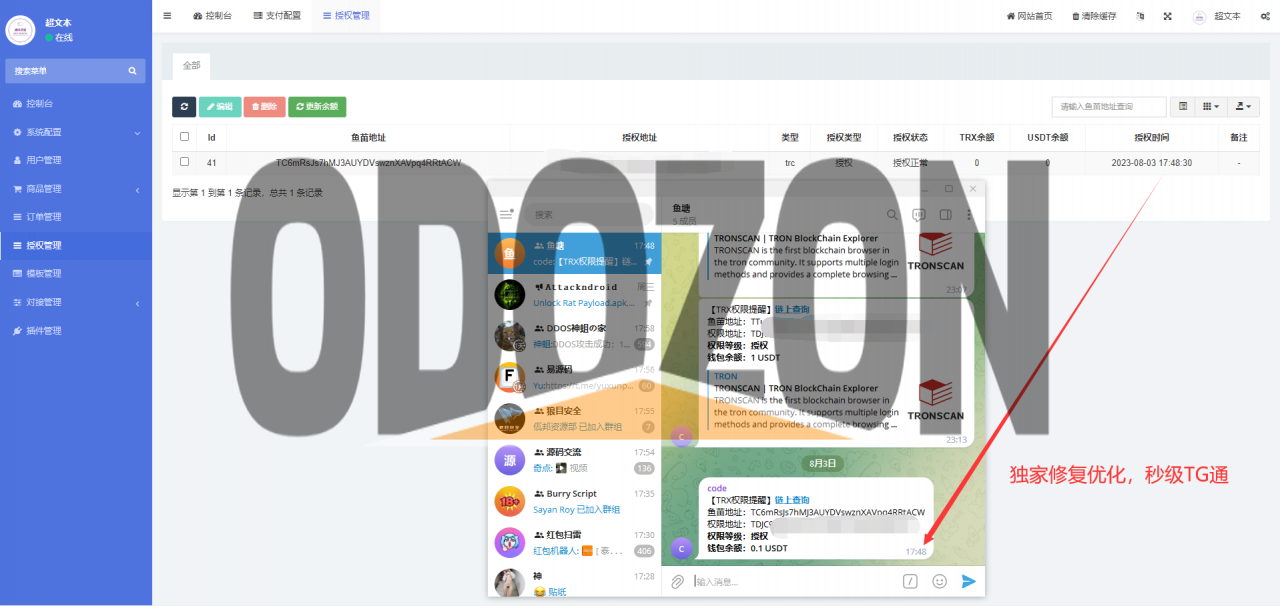Open the 红包扫雷 group chat
Screen dimensions: 1280x608
pos(575,543)
